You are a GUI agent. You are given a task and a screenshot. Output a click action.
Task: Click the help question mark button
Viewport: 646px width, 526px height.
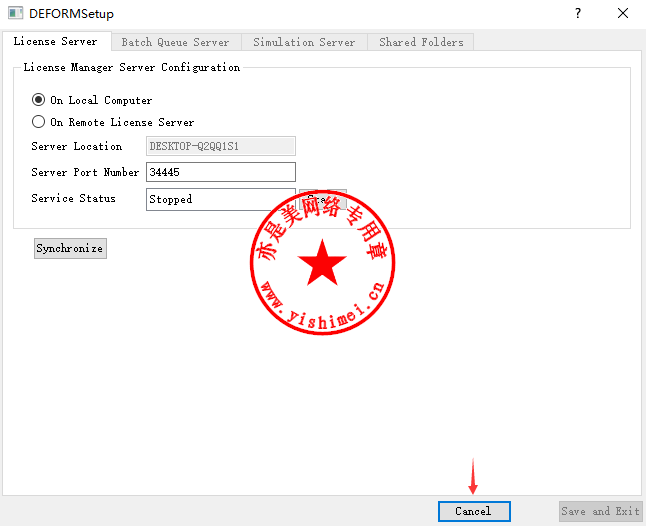[x=578, y=14]
